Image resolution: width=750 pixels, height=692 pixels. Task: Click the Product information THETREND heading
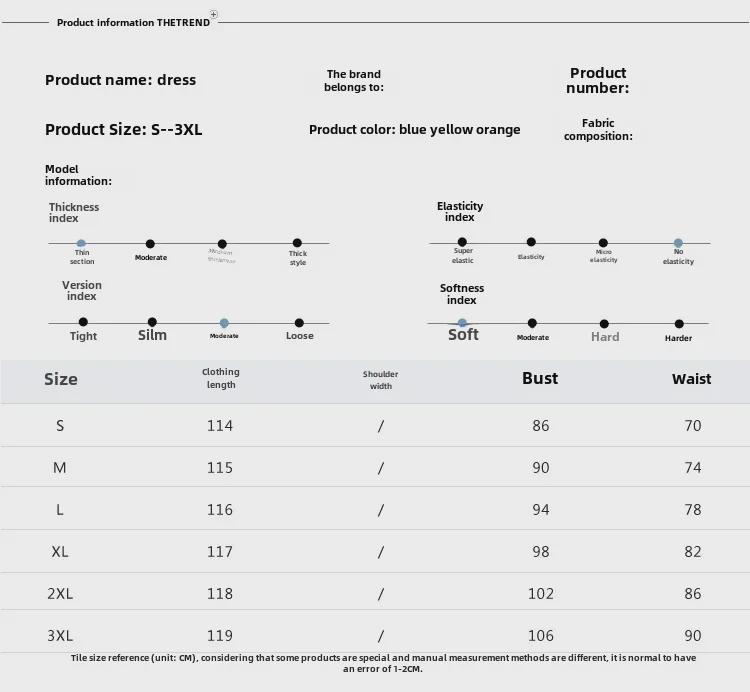click(133, 22)
